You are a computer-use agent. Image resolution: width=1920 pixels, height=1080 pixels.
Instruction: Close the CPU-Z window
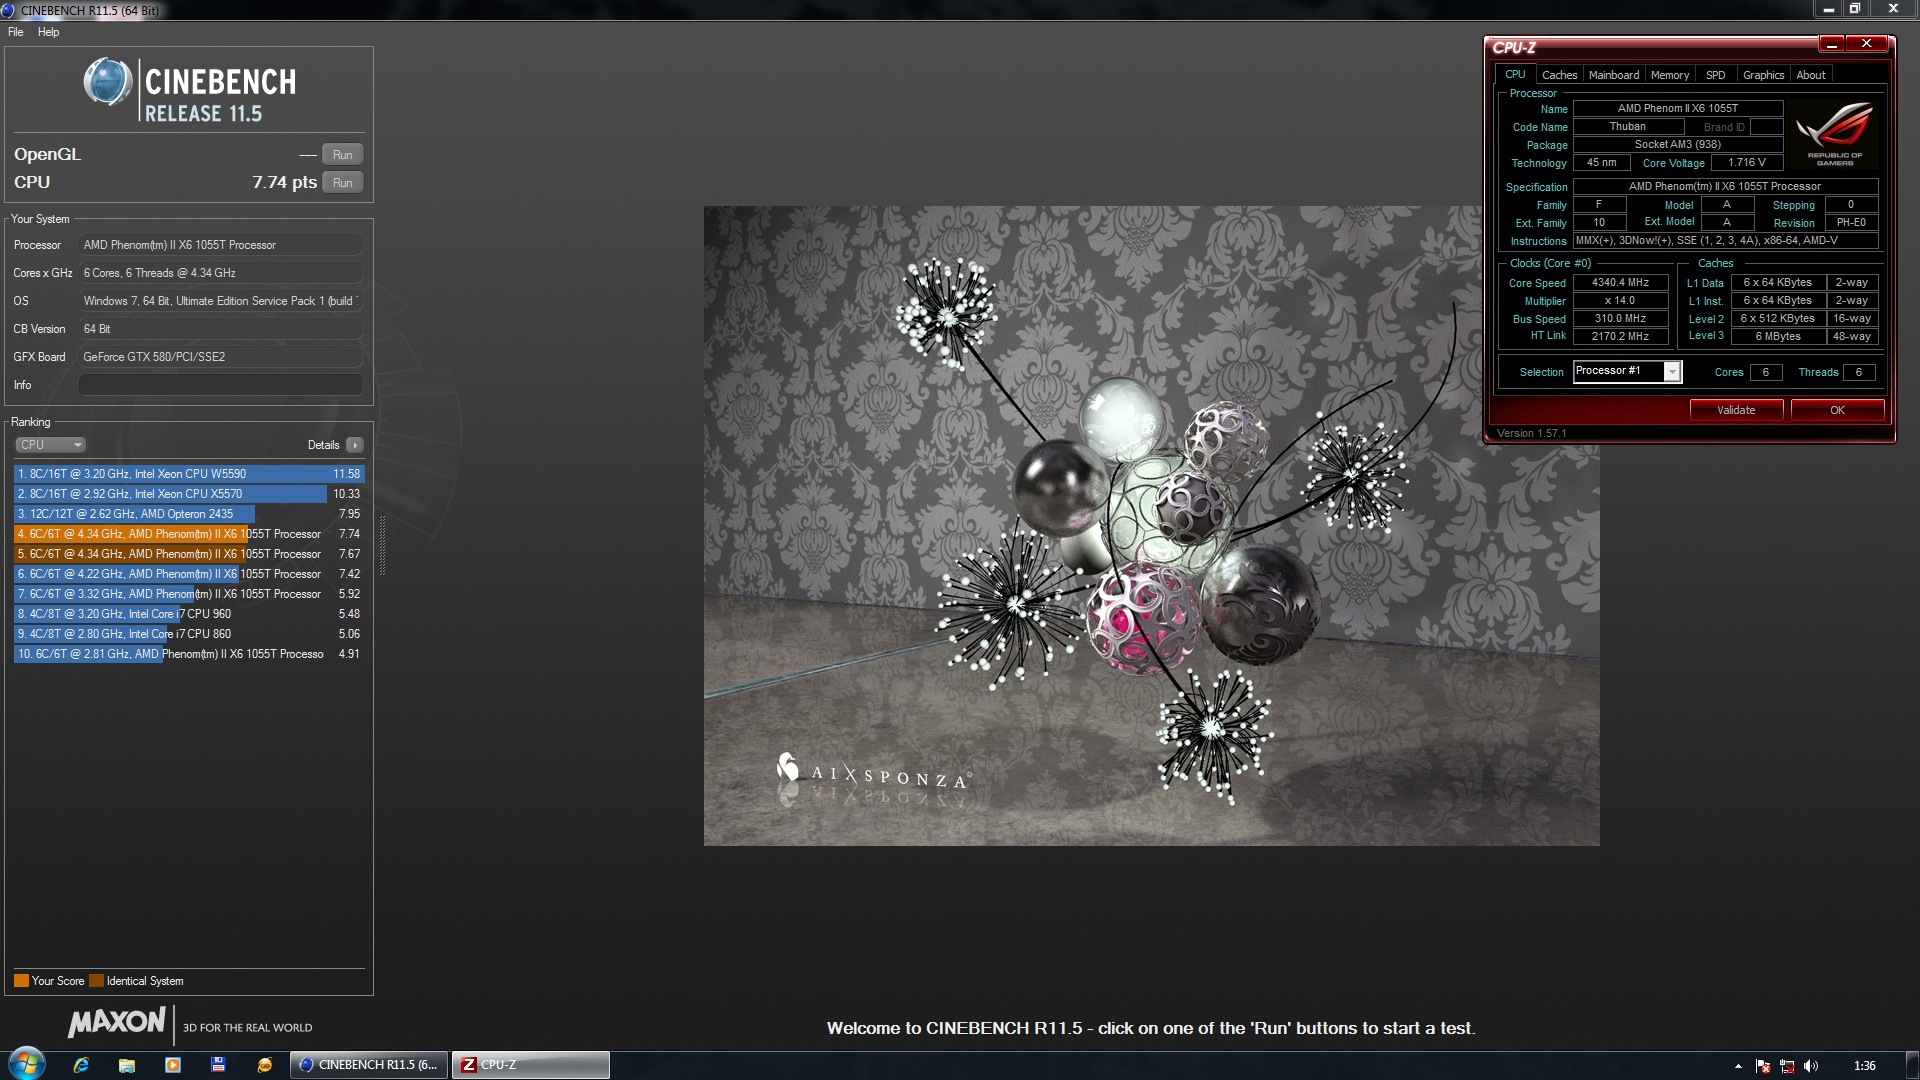click(x=1866, y=44)
